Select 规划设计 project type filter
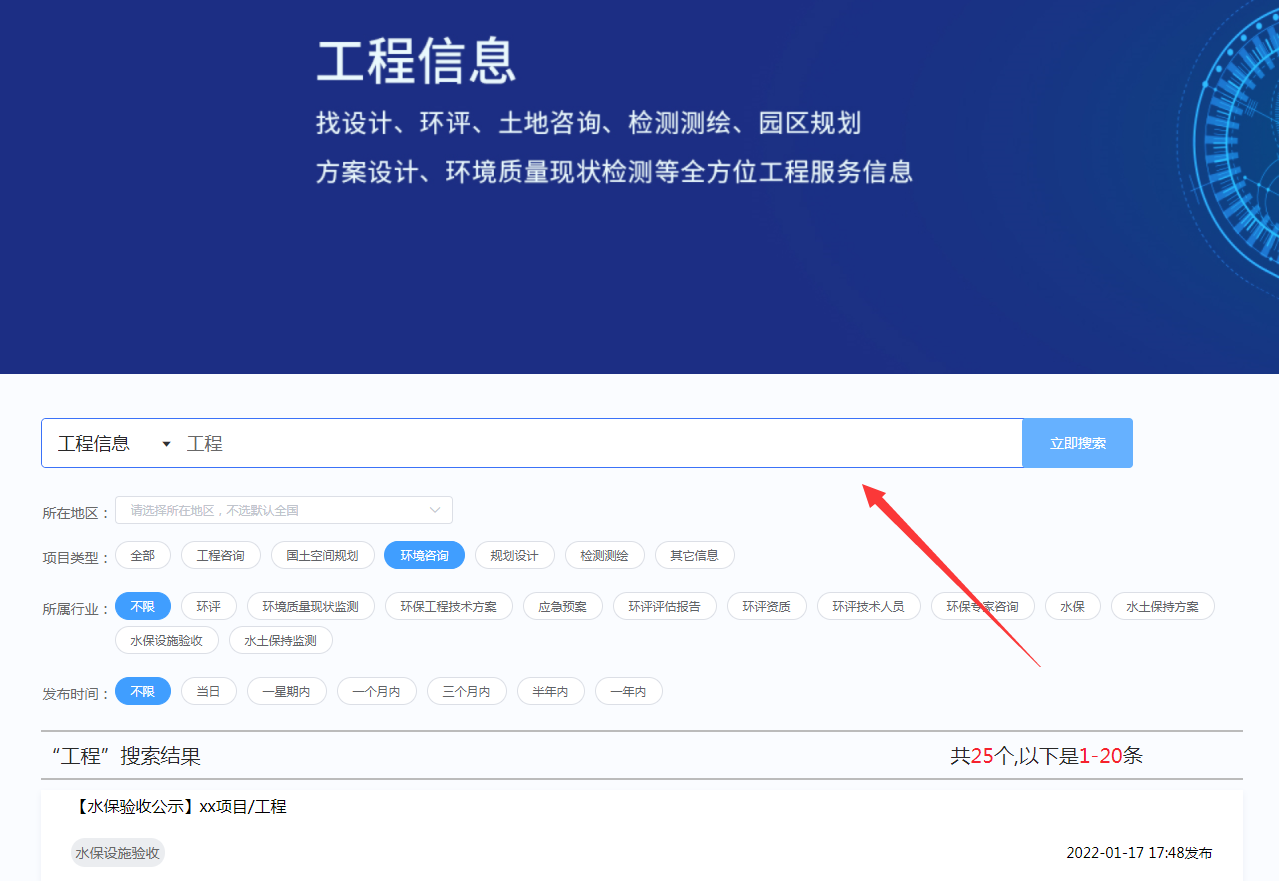This screenshot has width=1279, height=881. 514,555
